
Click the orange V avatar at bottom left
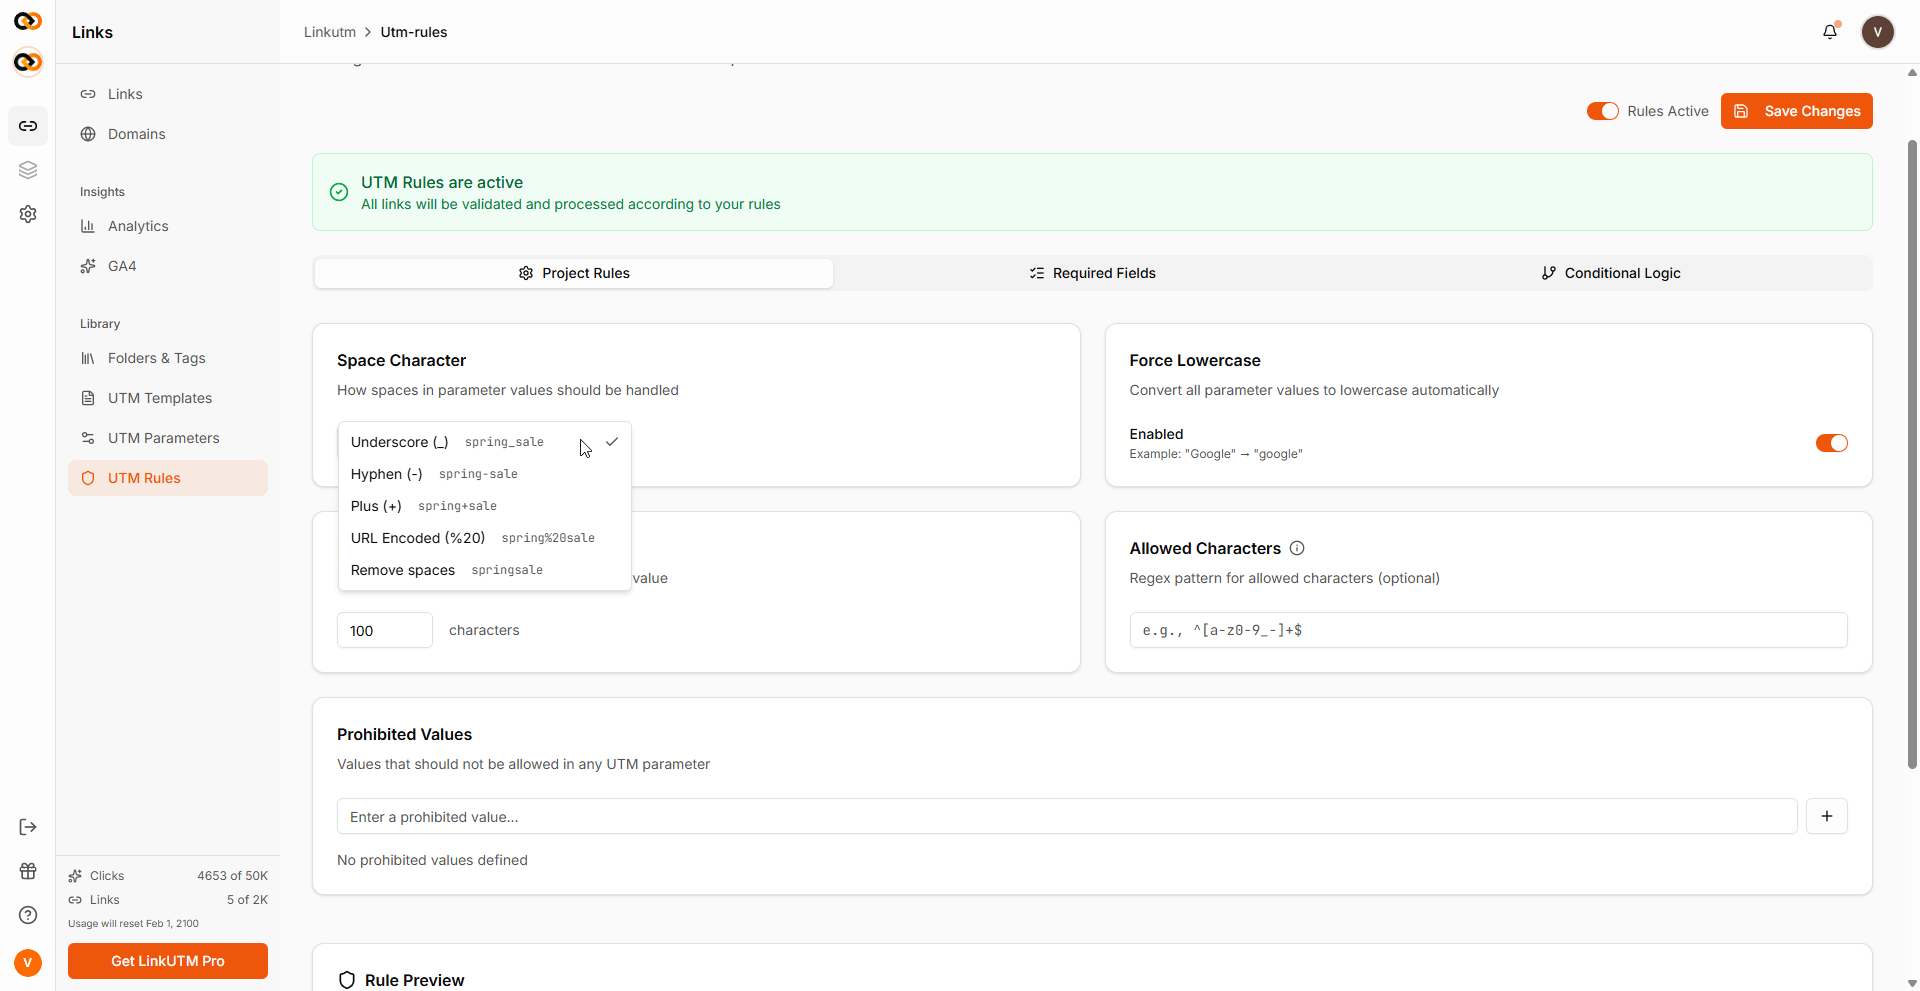[28, 962]
